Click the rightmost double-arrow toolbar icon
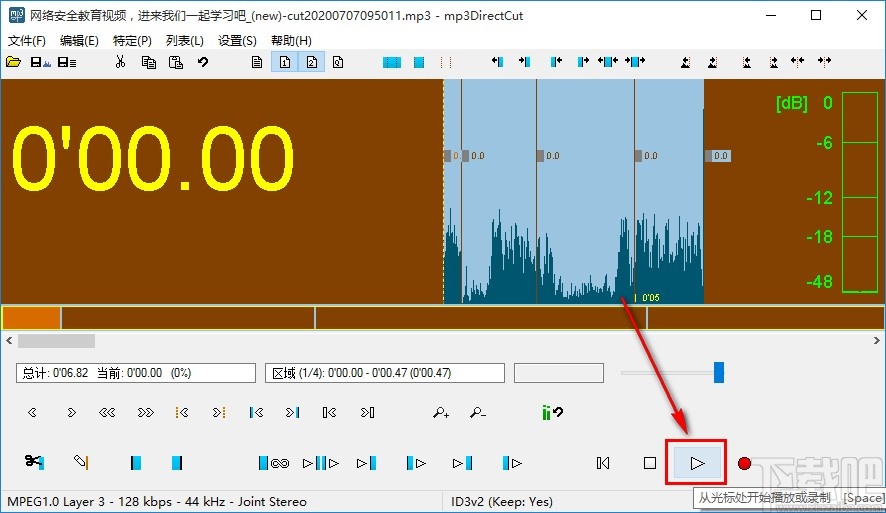886x513 pixels. (x=824, y=62)
